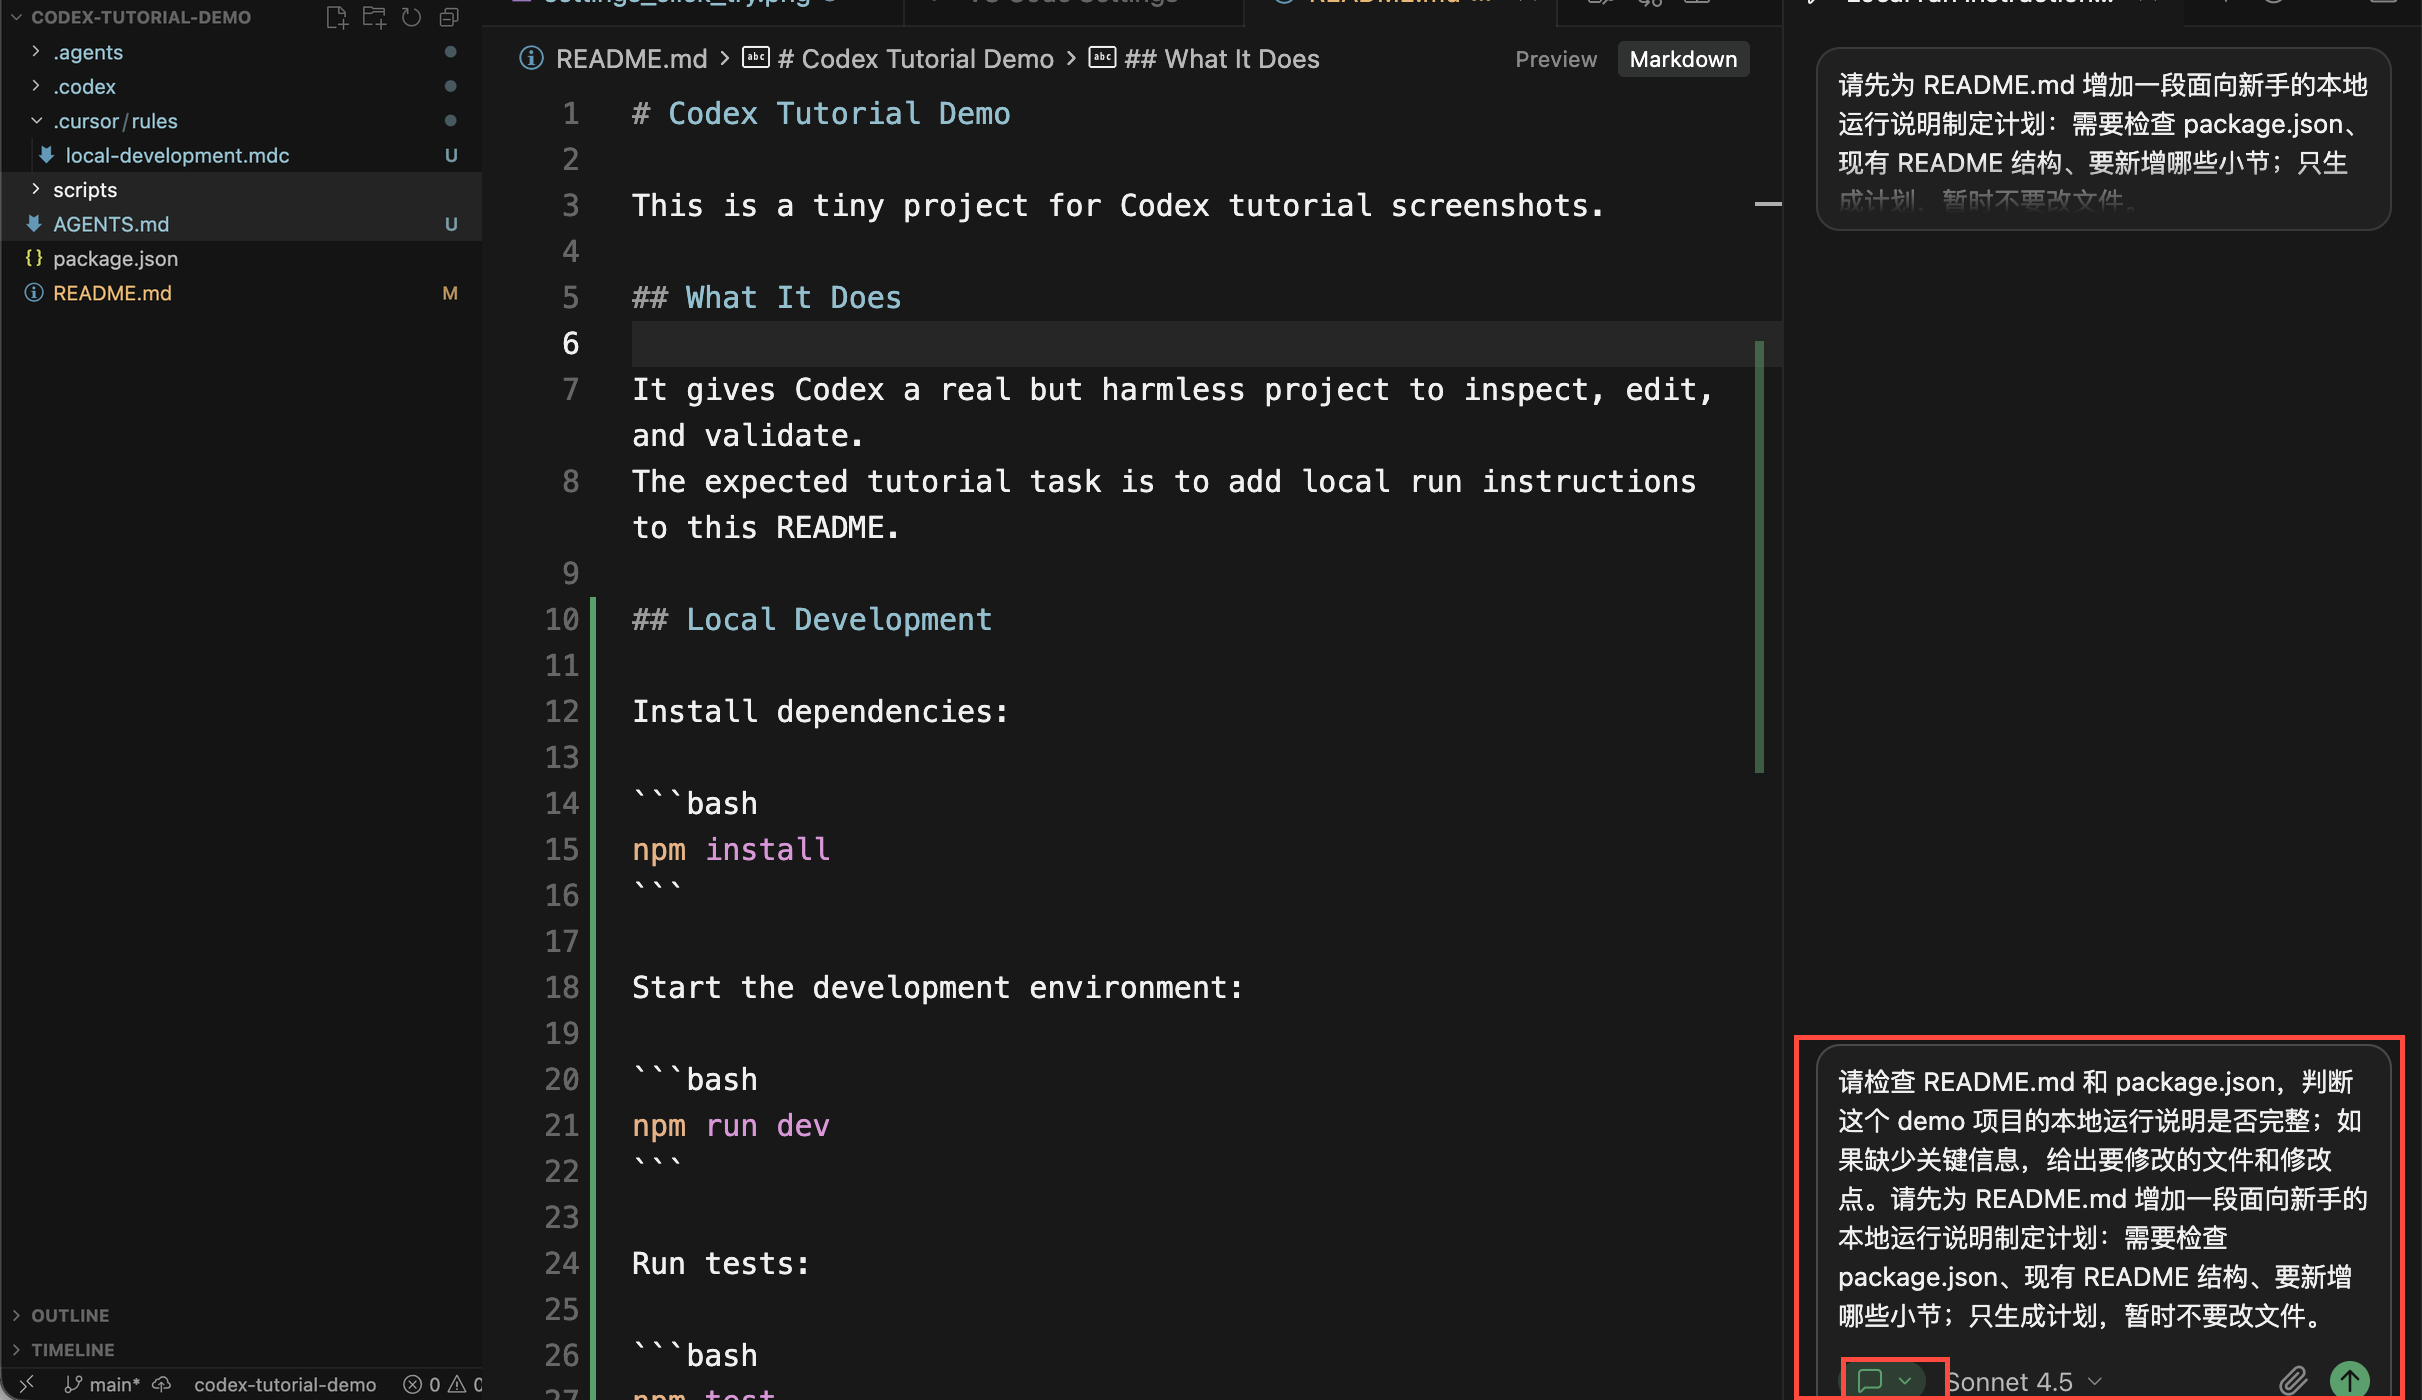Screen dimensions: 2422x1400
Task: Refresh the explorer file tree
Action: click(411, 17)
